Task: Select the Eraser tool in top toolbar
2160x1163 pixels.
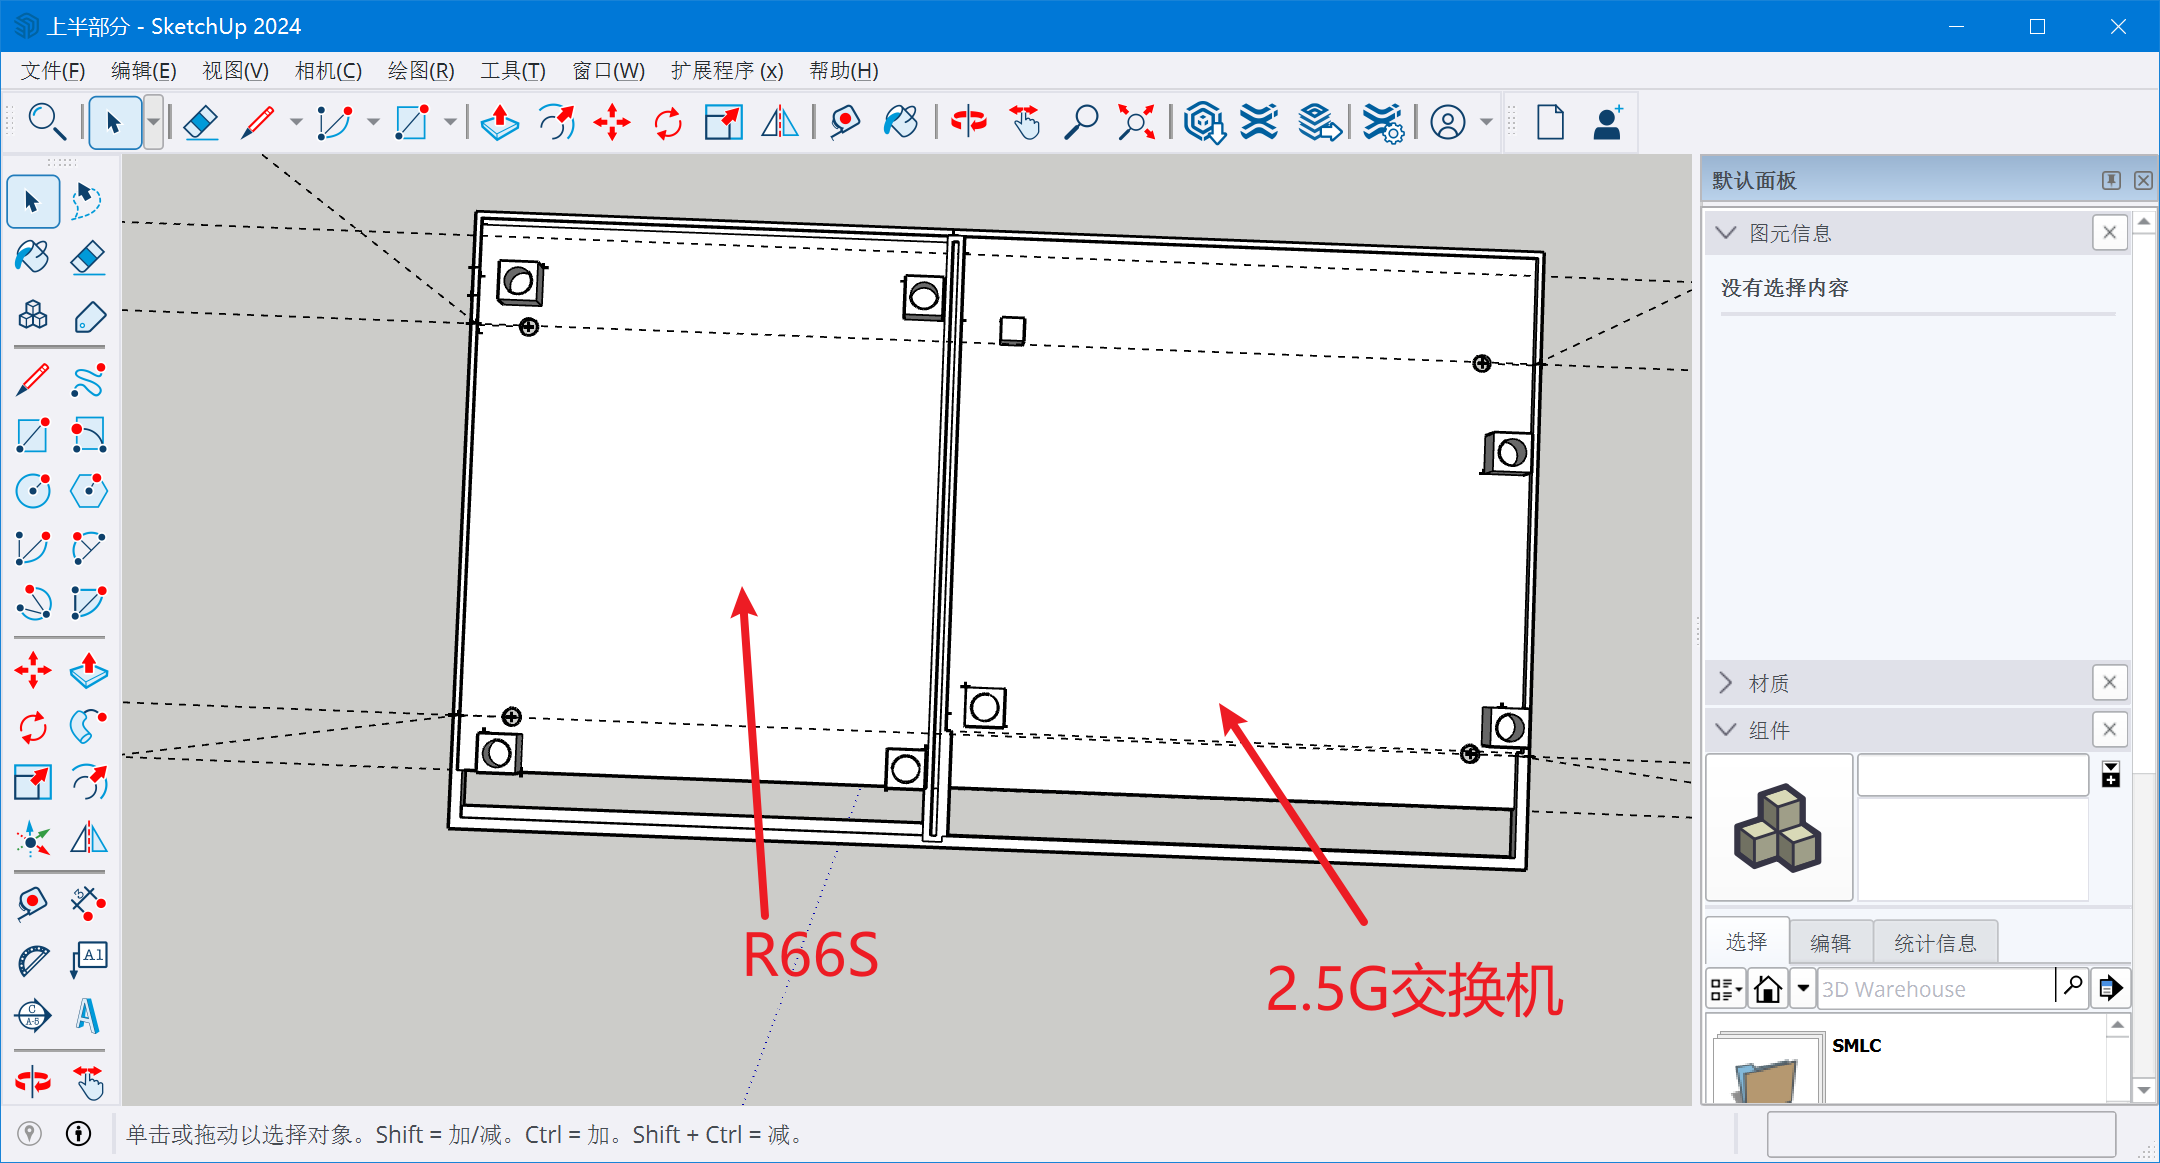Action: [x=201, y=123]
